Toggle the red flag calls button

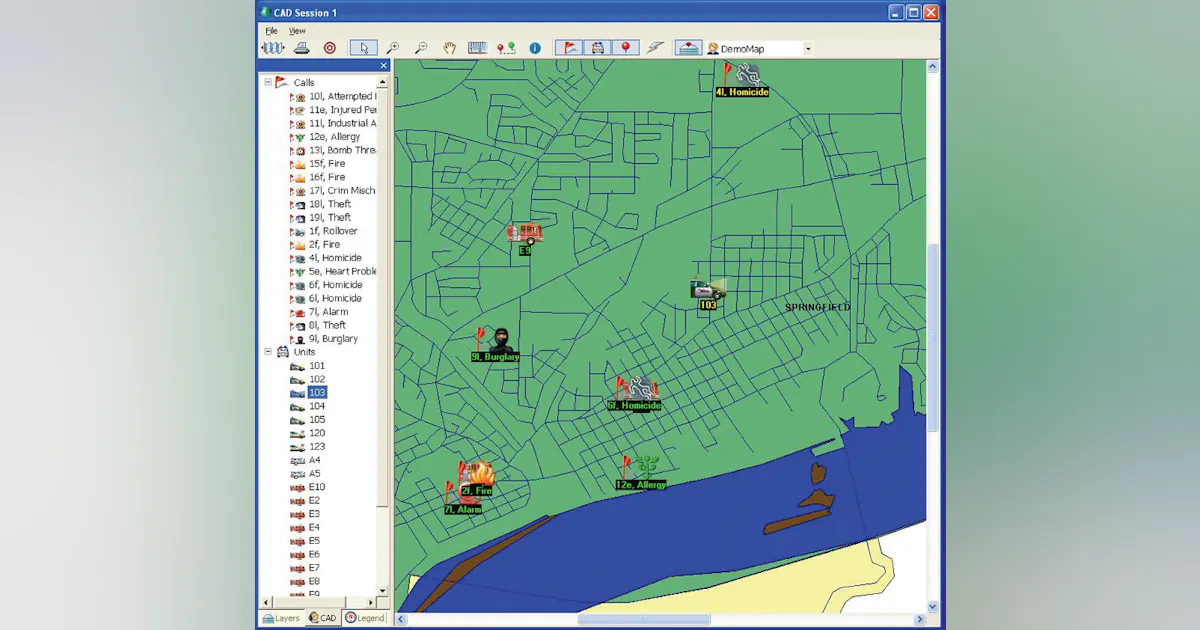point(569,48)
